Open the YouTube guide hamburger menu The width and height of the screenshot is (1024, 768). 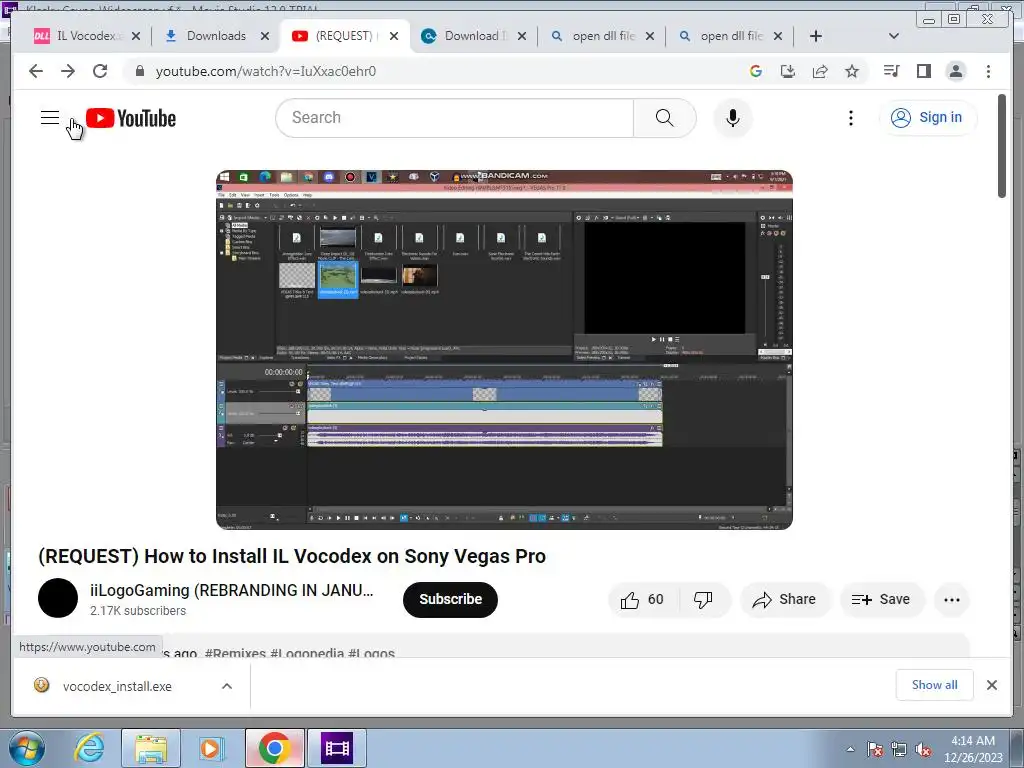(x=50, y=118)
